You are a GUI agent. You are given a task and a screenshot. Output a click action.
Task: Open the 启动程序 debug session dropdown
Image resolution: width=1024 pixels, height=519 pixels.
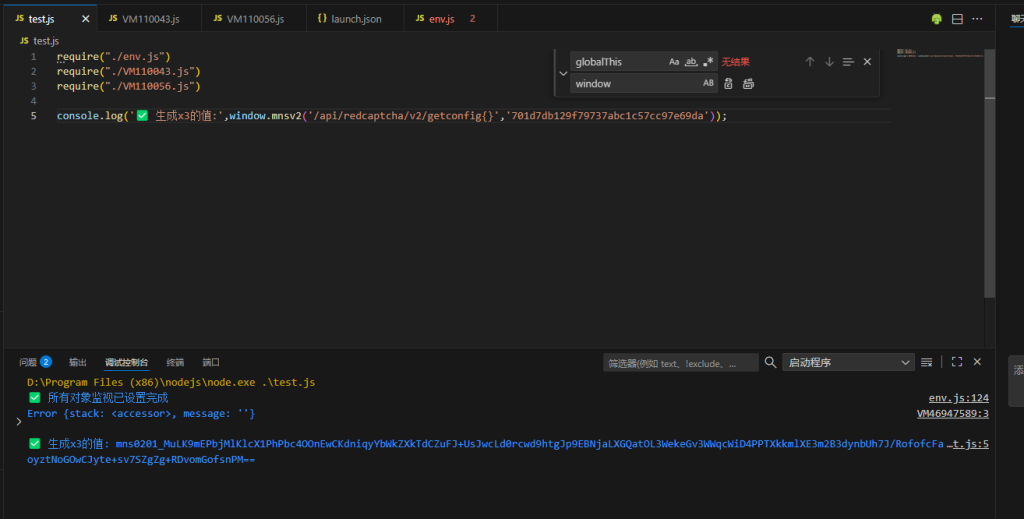[x=848, y=362]
